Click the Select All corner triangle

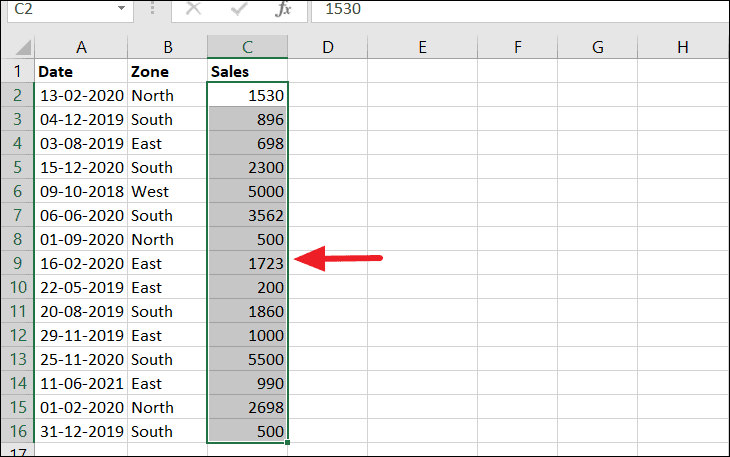tap(17, 47)
